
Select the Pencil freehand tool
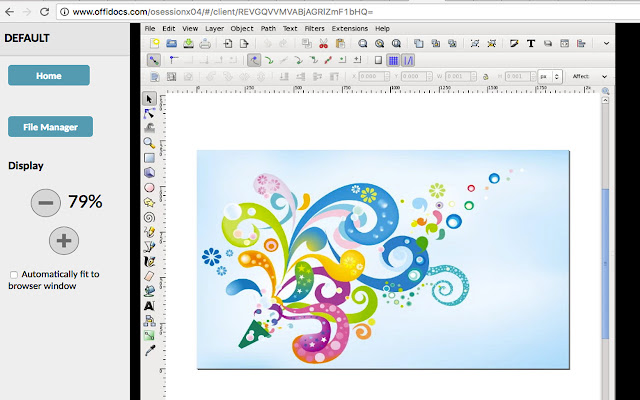[149, 232]
